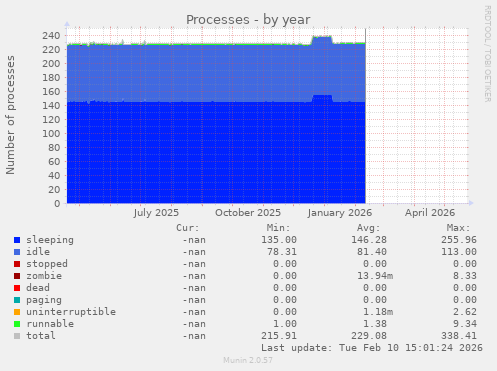This screenshot has width=497, height=371.
Task: Click the 'idle' legend label
Action: (38, 252)
